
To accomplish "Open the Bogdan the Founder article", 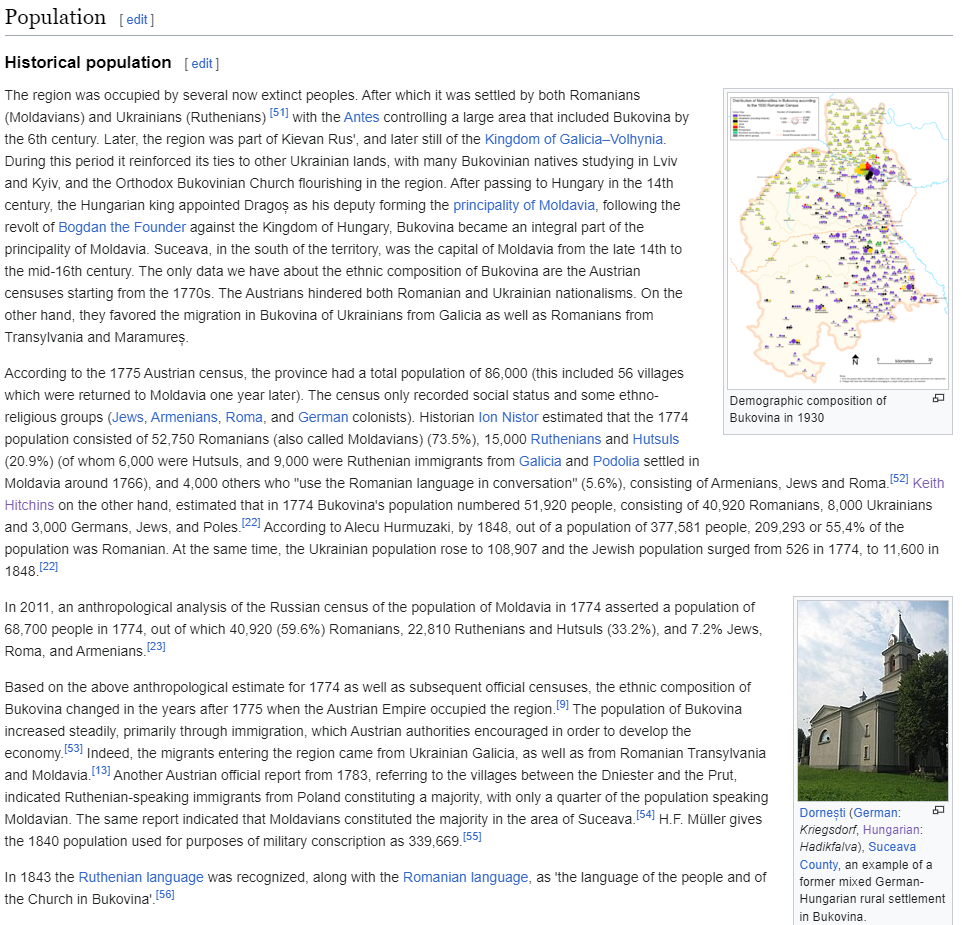I will [121, 227].
